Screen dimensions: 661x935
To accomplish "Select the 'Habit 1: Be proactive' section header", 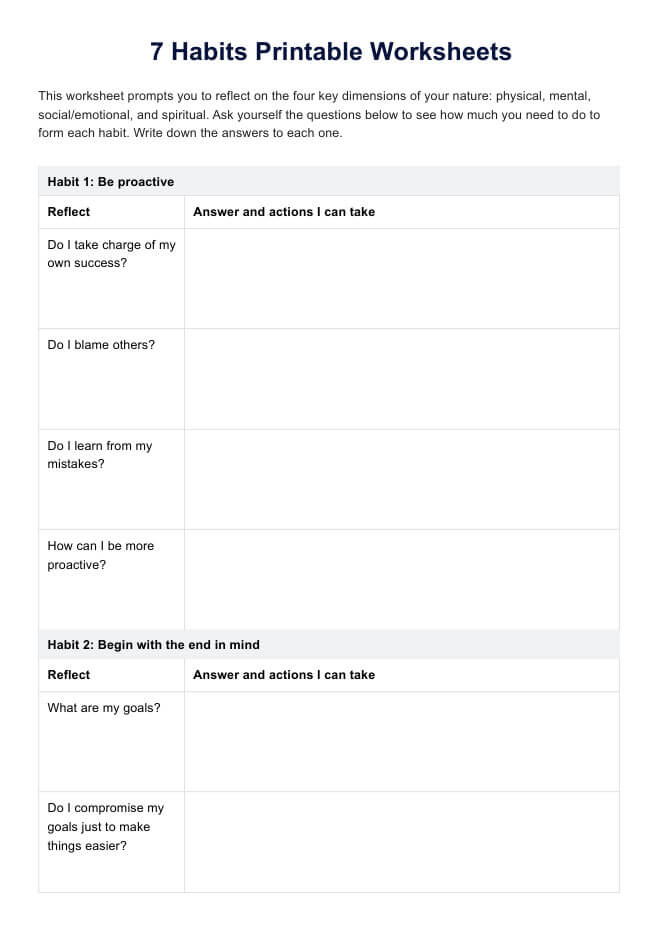I will click(111, 182).
